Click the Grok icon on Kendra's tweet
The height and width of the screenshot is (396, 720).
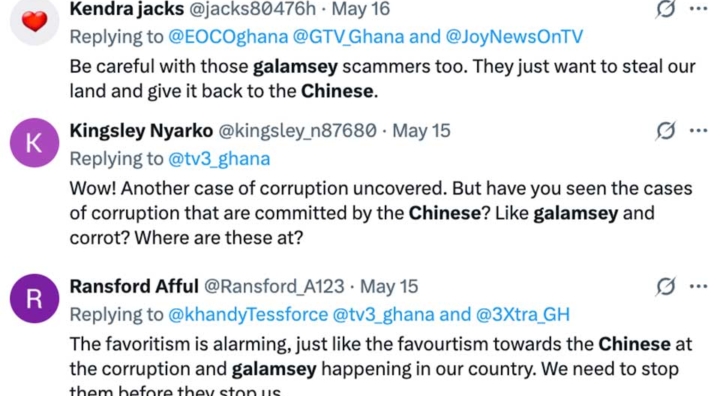coord(665,8)
